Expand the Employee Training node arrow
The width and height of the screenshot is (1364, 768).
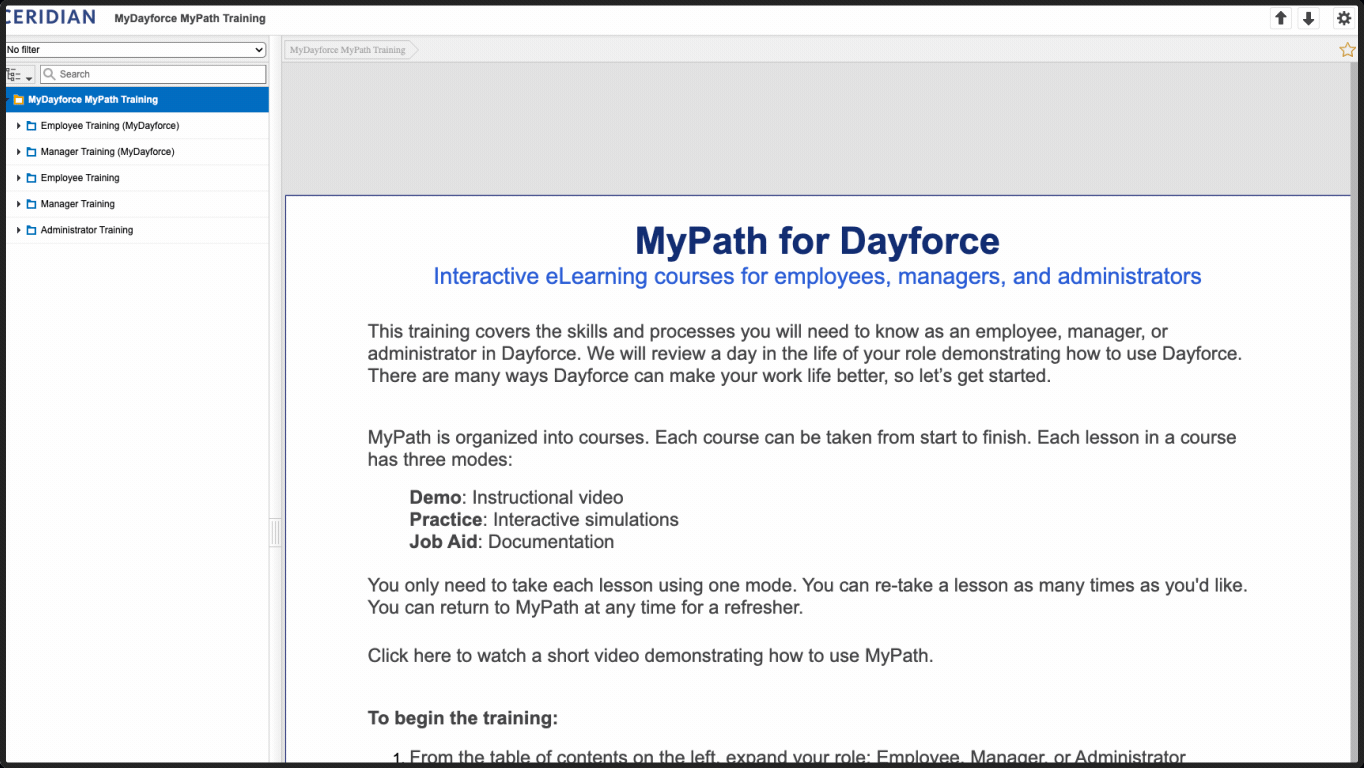18,178
